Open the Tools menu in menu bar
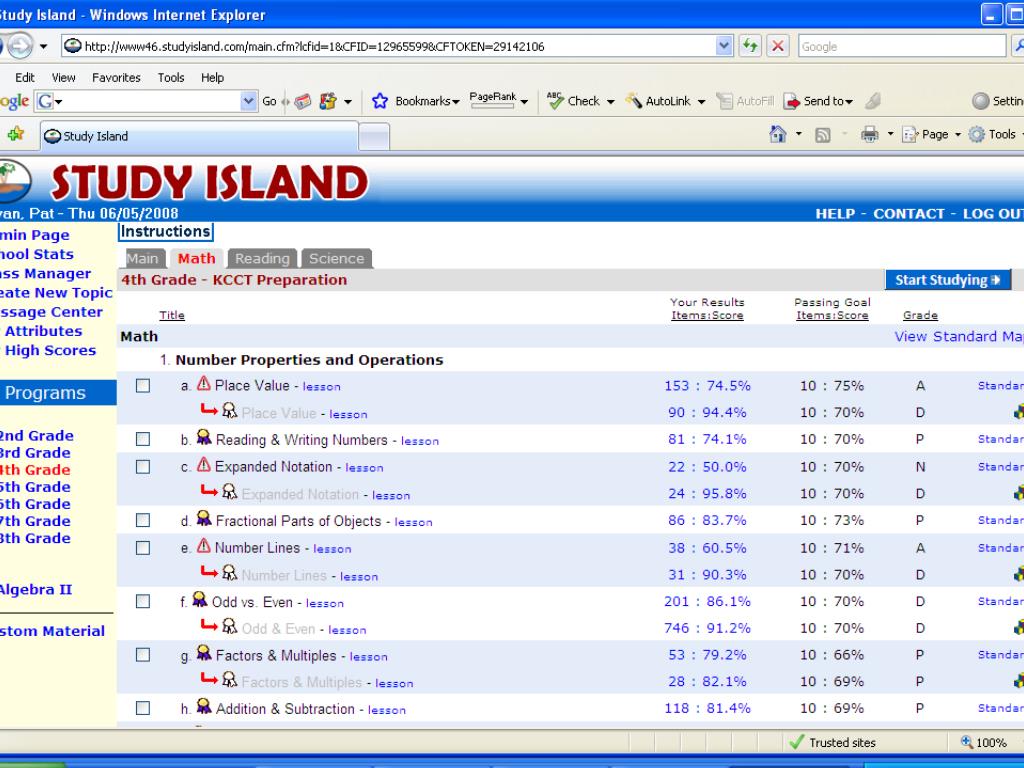 [x=171, y=77]
